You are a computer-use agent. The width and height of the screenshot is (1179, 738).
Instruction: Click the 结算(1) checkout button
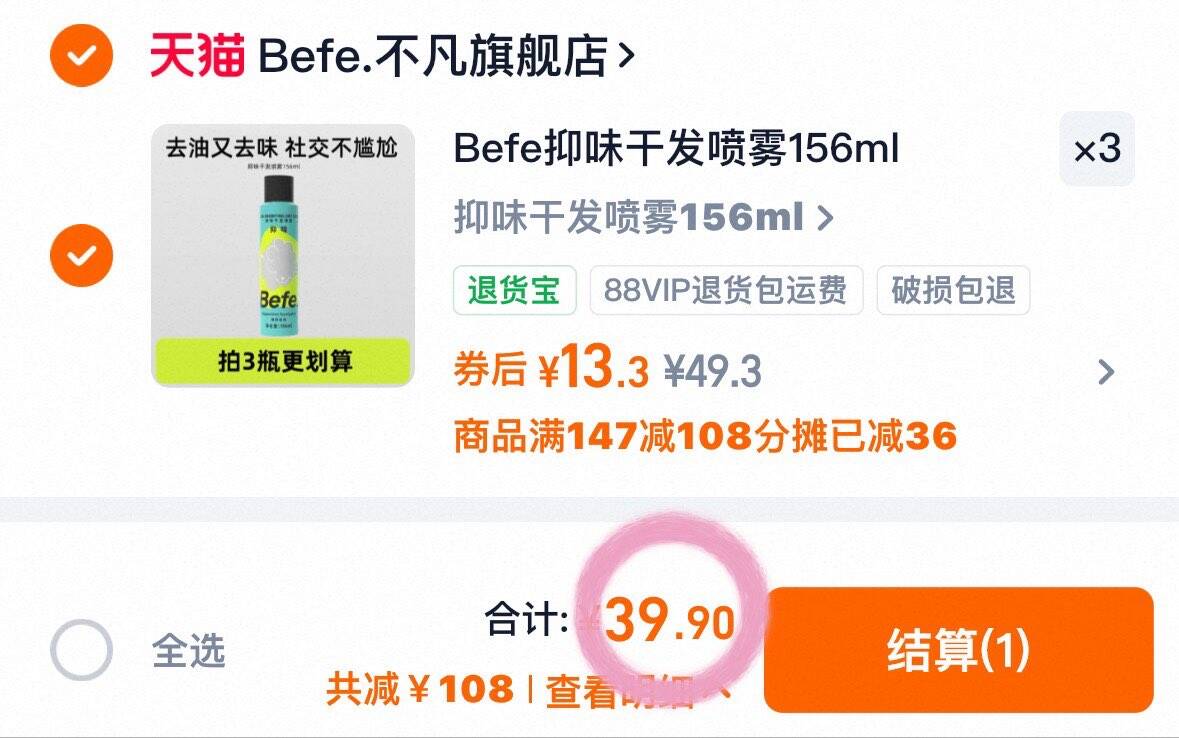click(959, 650)
